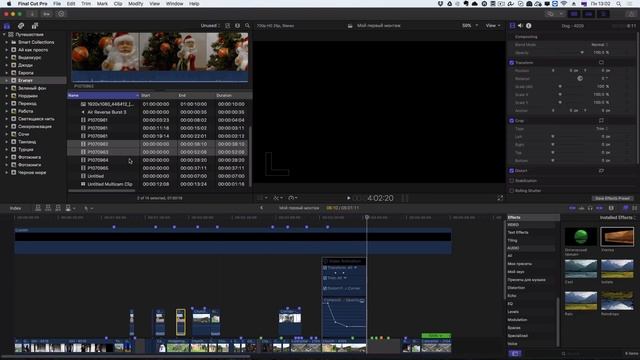Viewport: 640px width, 360px height.
Task: Enable the Stabilization checkbox
Action: click(511, 180)
